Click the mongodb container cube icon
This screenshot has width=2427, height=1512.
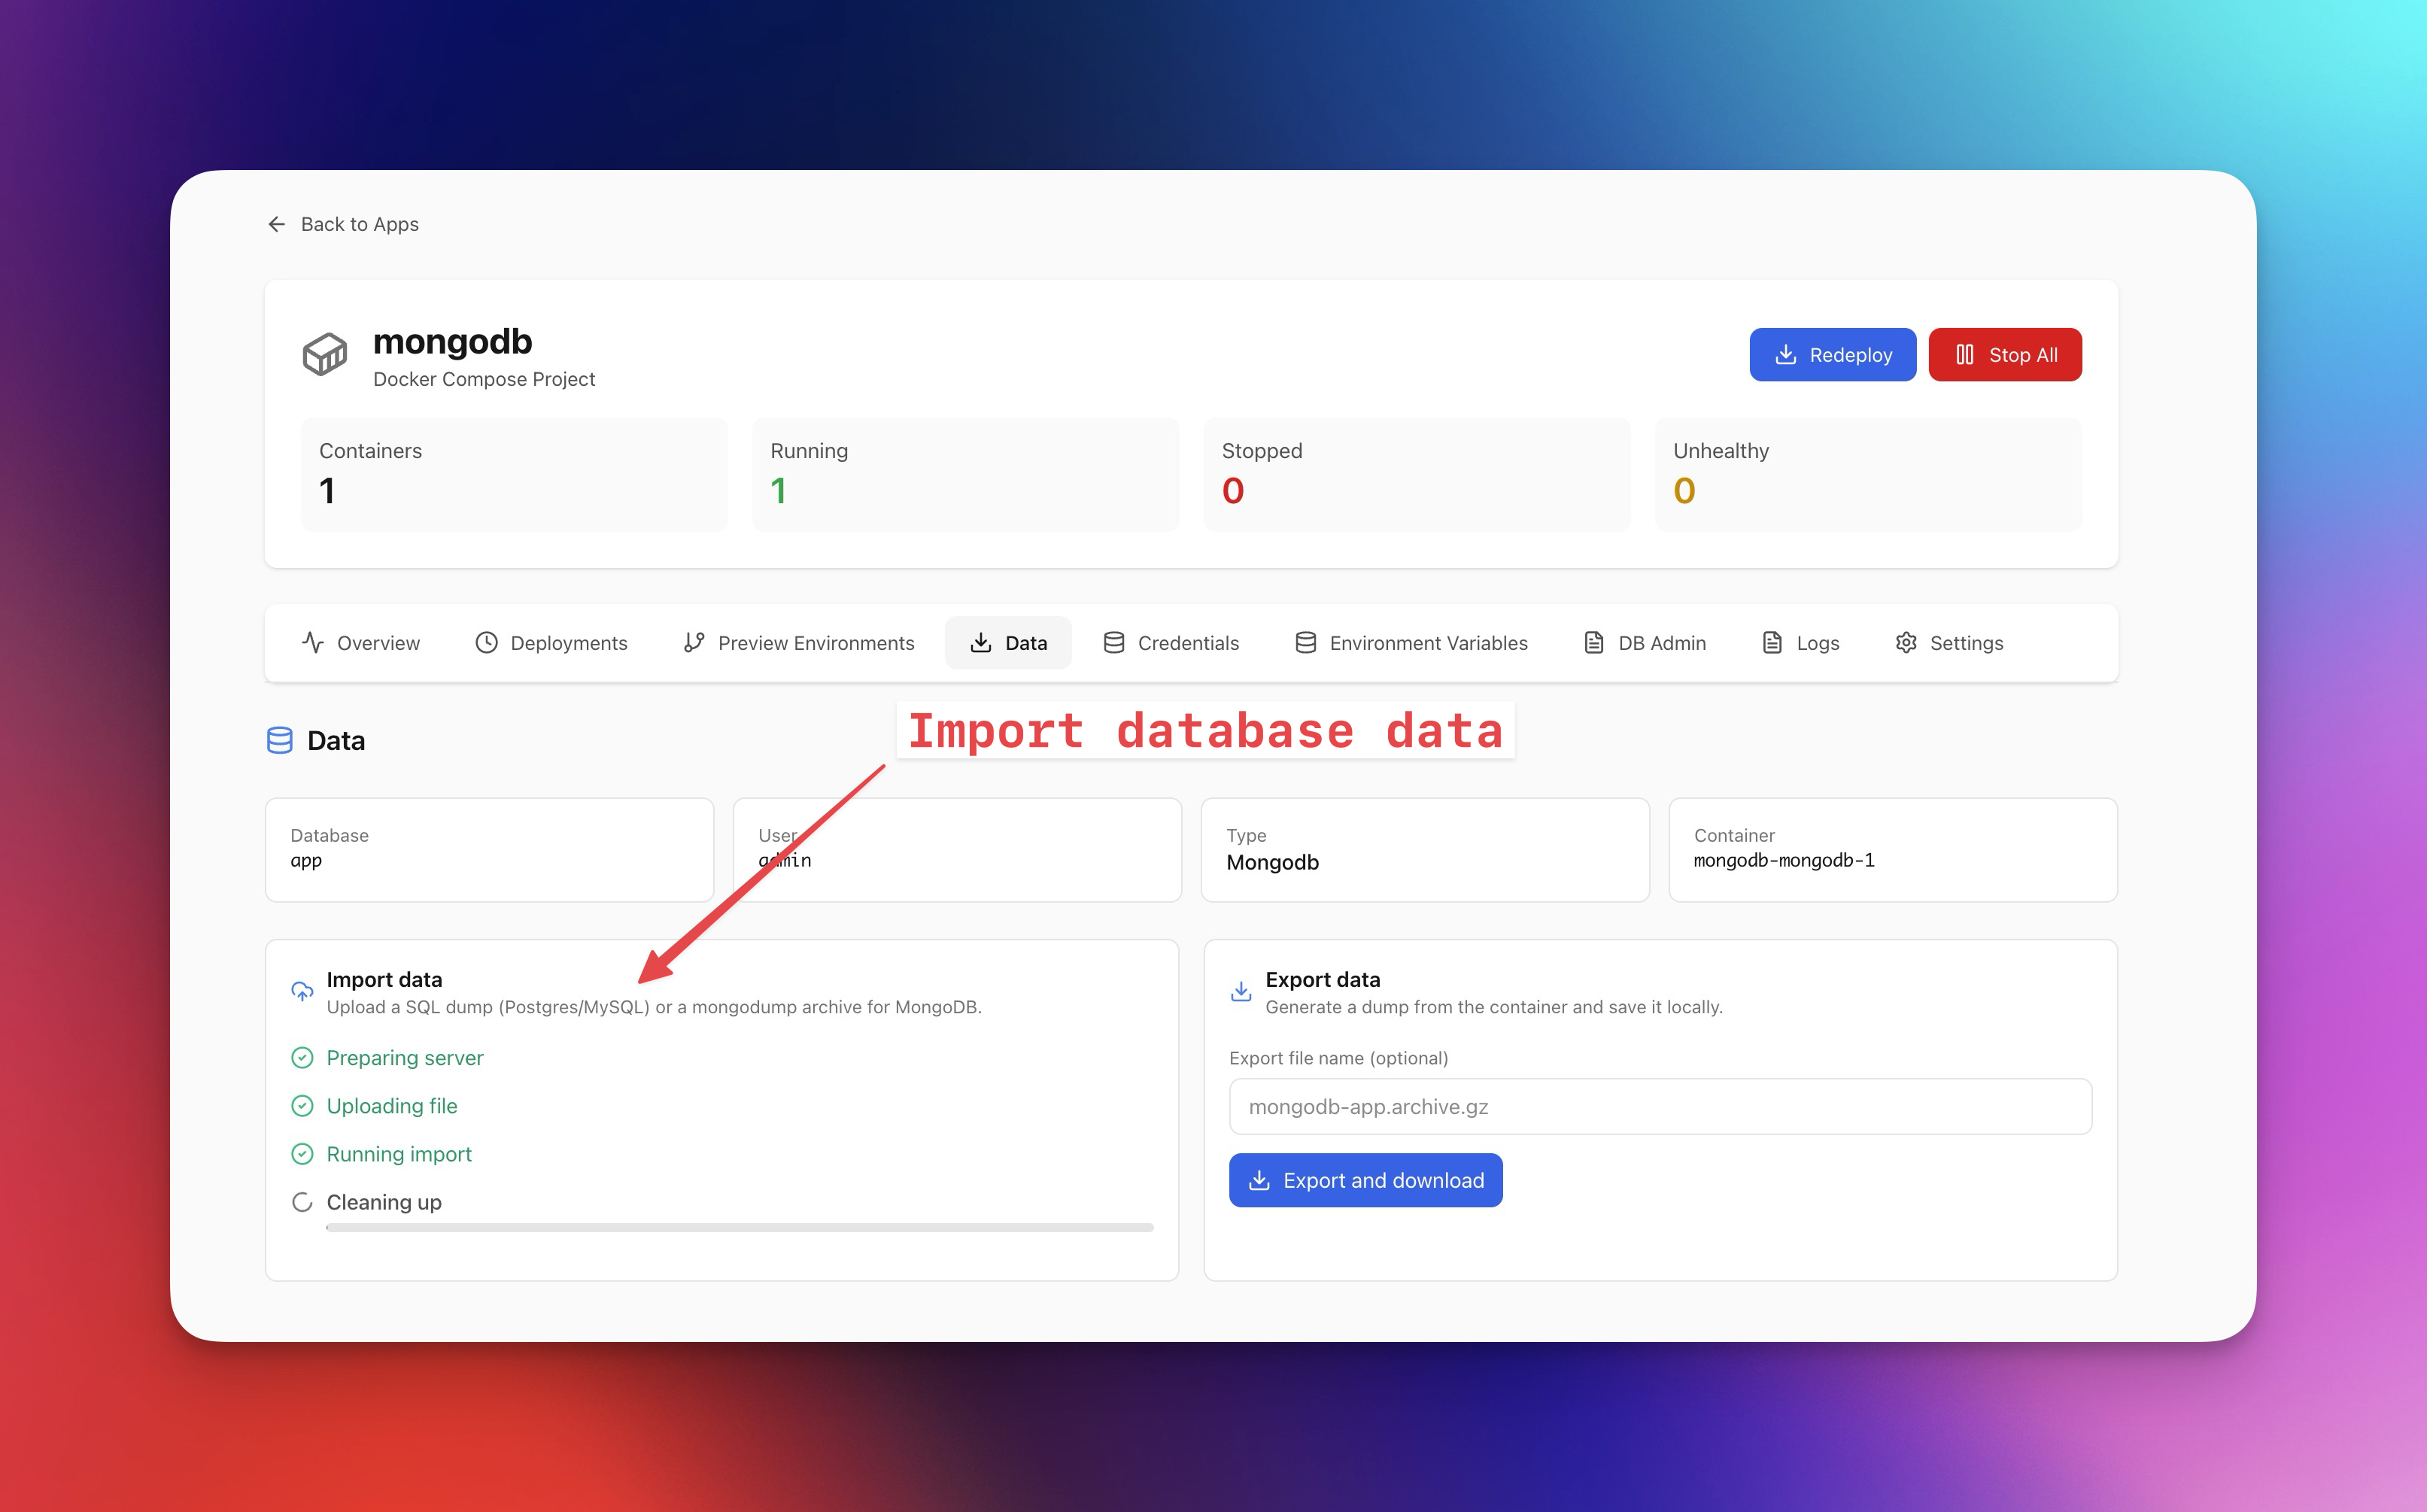[325, 355]
